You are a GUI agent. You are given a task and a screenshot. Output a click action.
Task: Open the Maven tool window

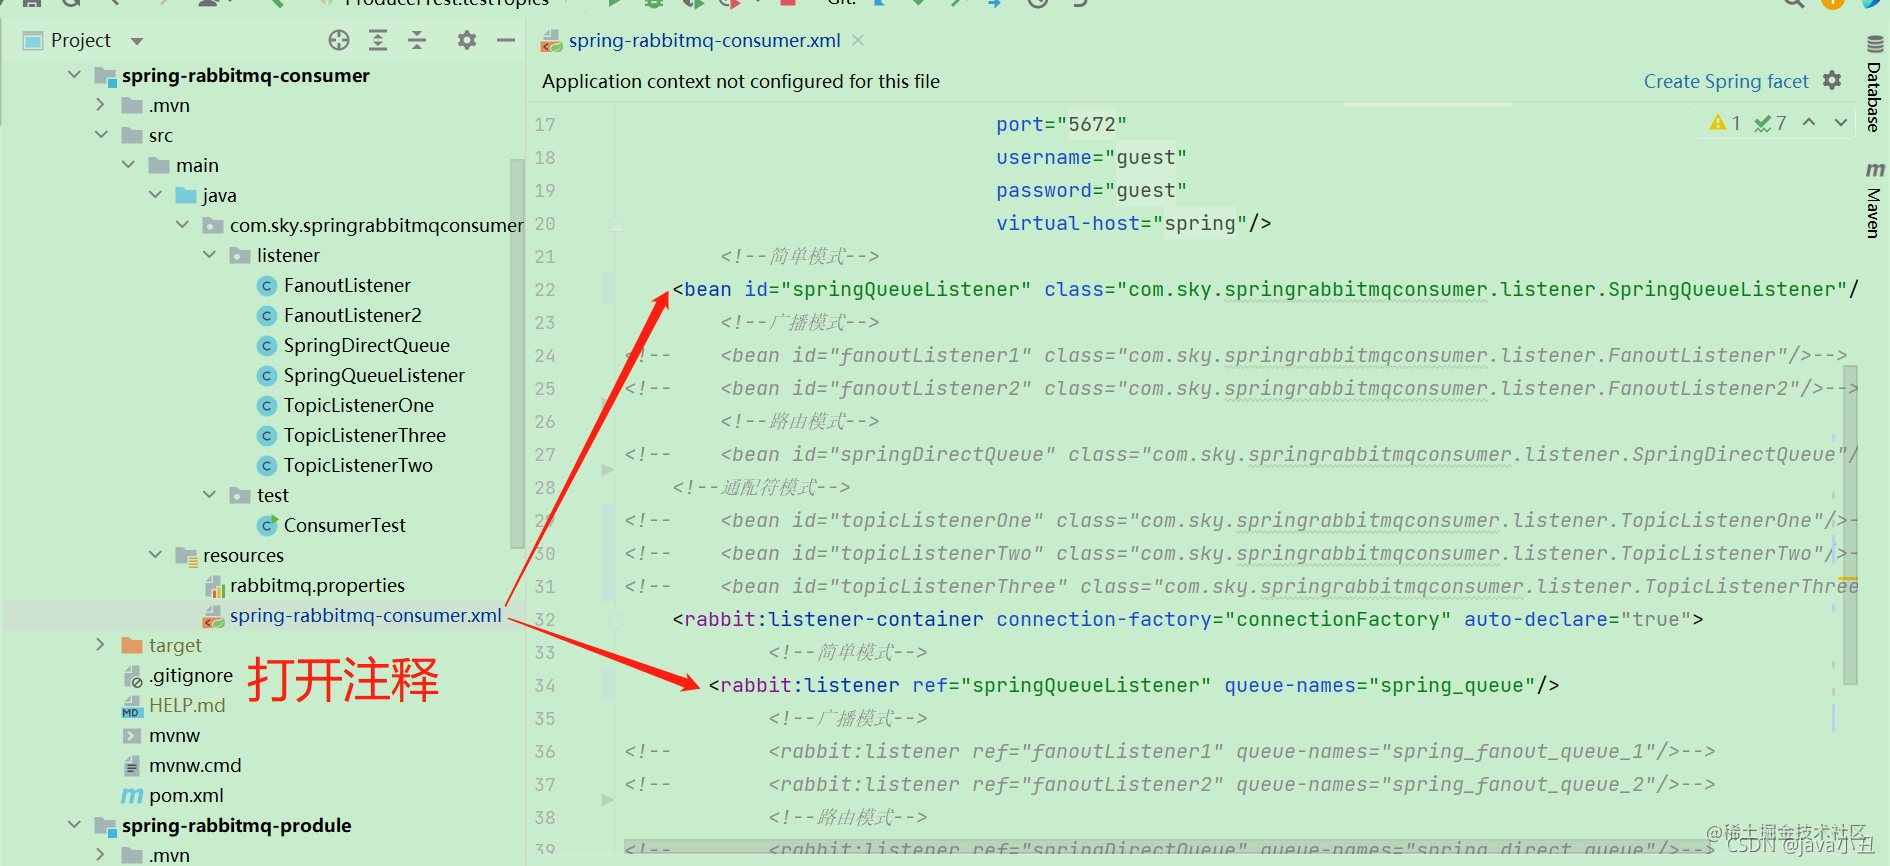pos(1874,199)
